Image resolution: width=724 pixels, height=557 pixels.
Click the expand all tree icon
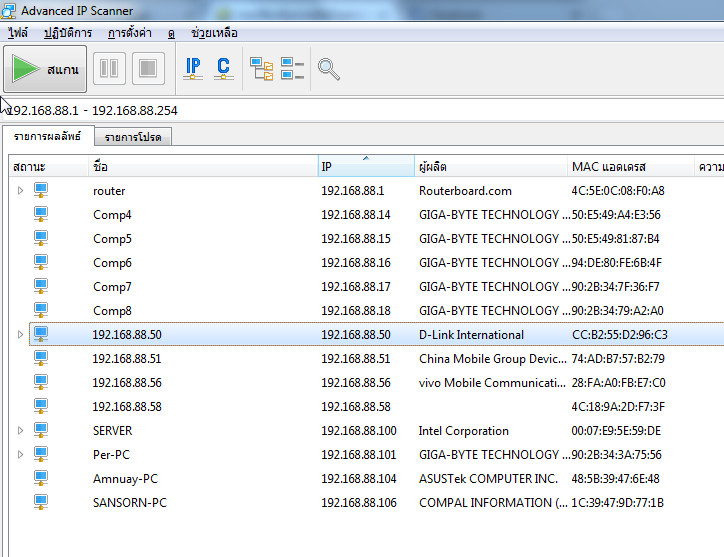(x=262, y=69)
